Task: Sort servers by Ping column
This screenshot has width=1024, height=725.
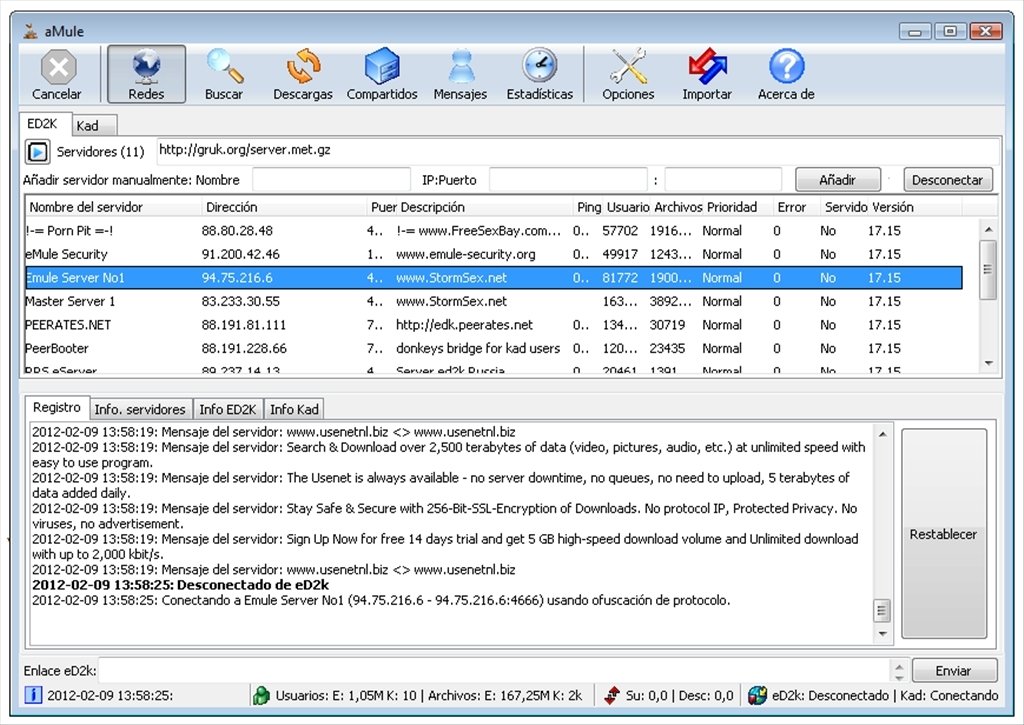Action: pos(588,207)
